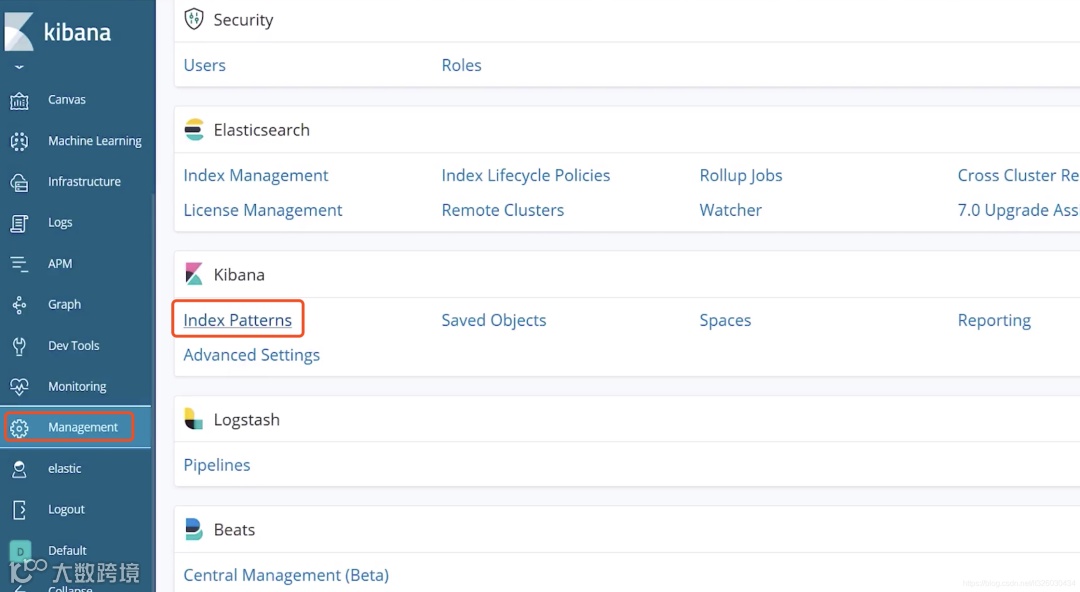Click the Graph sidebar icon
The image size is (1080, 592).
coord(19,305)
